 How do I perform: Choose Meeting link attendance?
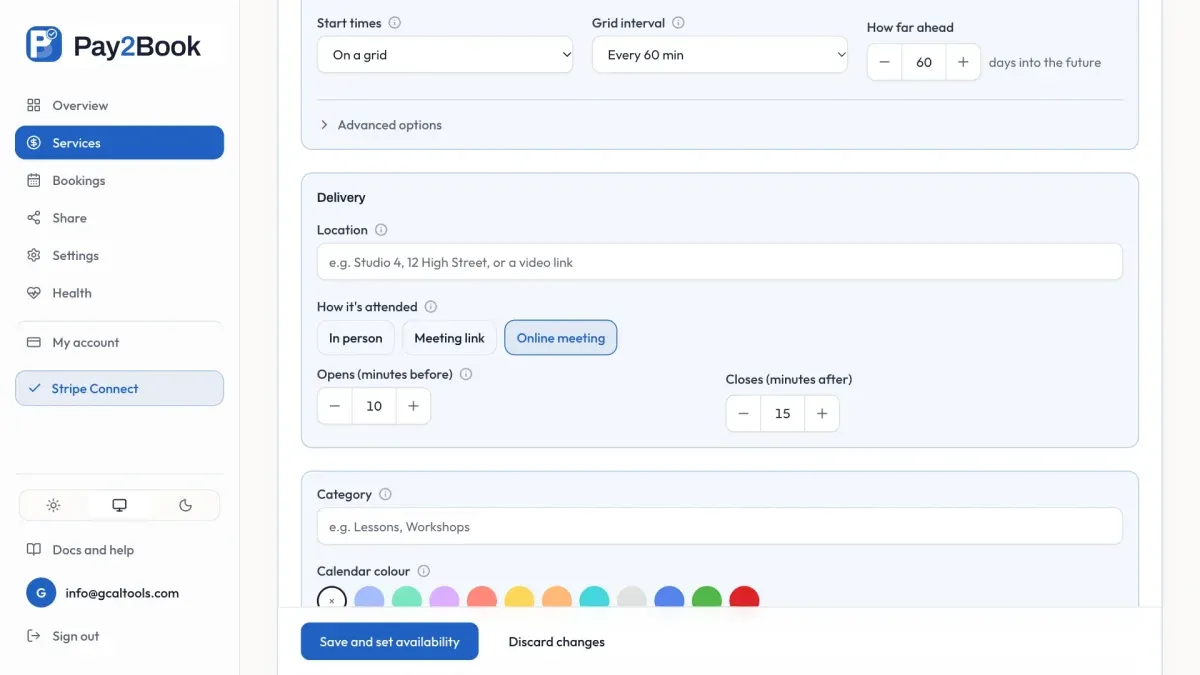click(x=450, y=338)
